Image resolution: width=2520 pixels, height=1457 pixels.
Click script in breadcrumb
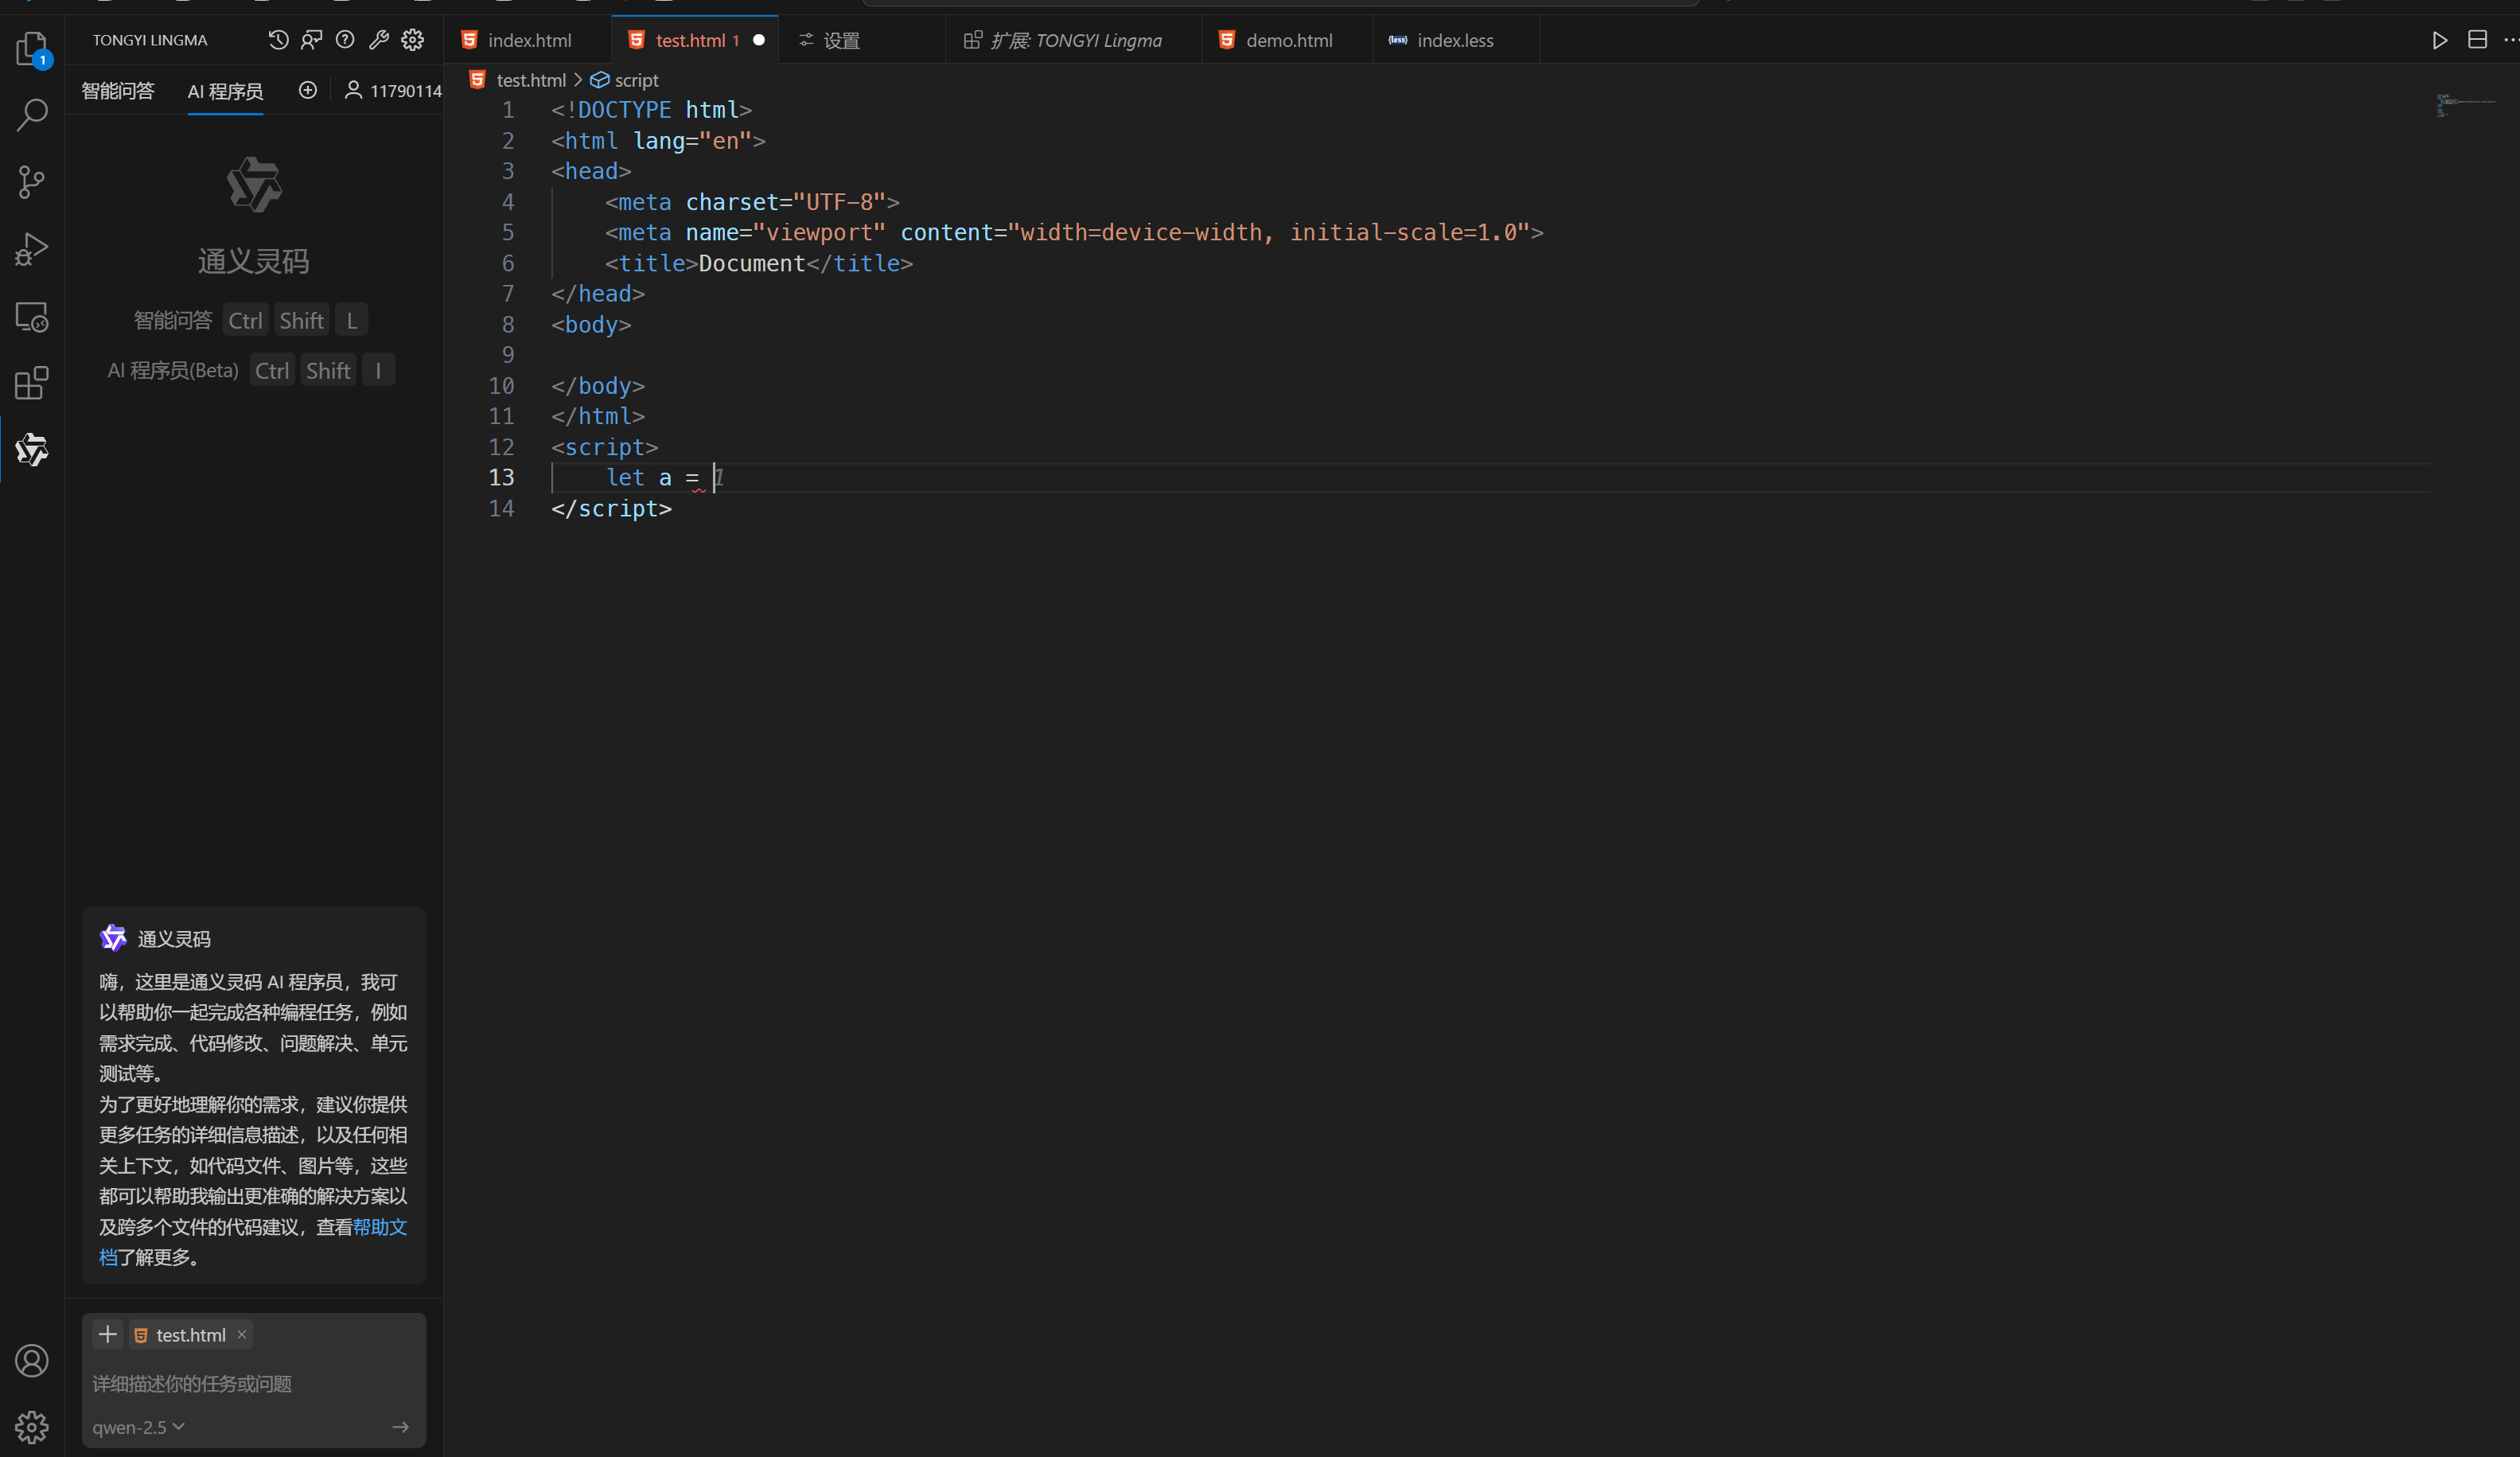coord(636,80)
